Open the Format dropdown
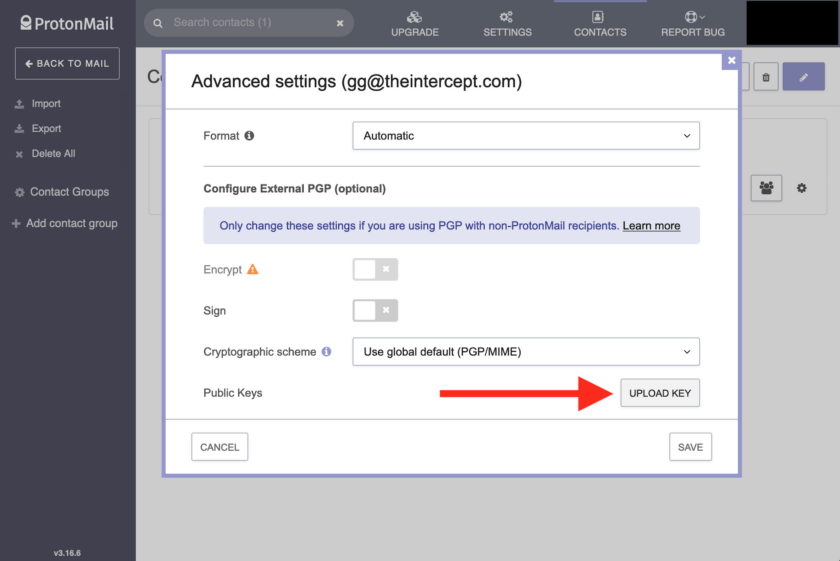Screen dimensions: 840x561 (526, 136)
